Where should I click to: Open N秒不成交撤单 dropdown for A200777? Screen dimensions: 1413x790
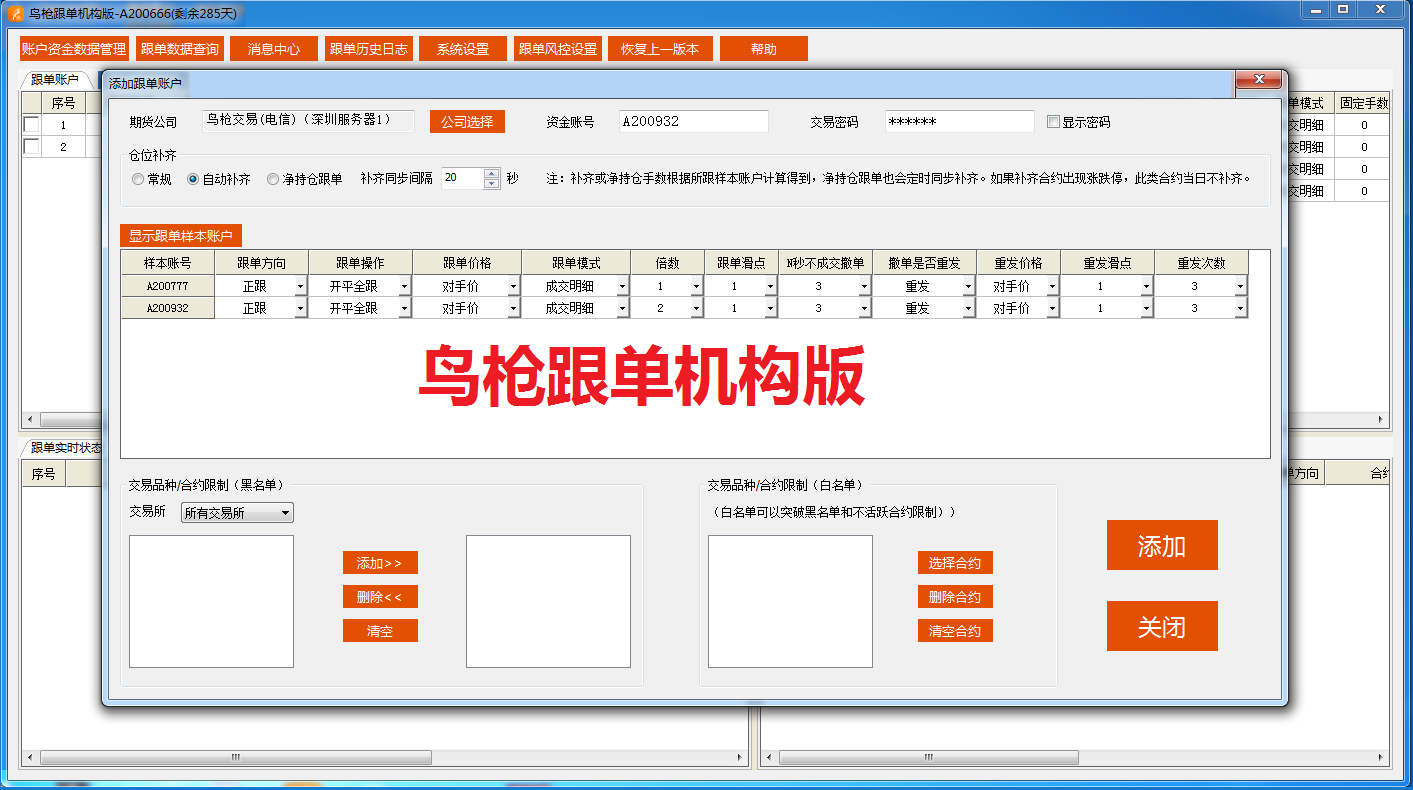click(x=864, y=287)
